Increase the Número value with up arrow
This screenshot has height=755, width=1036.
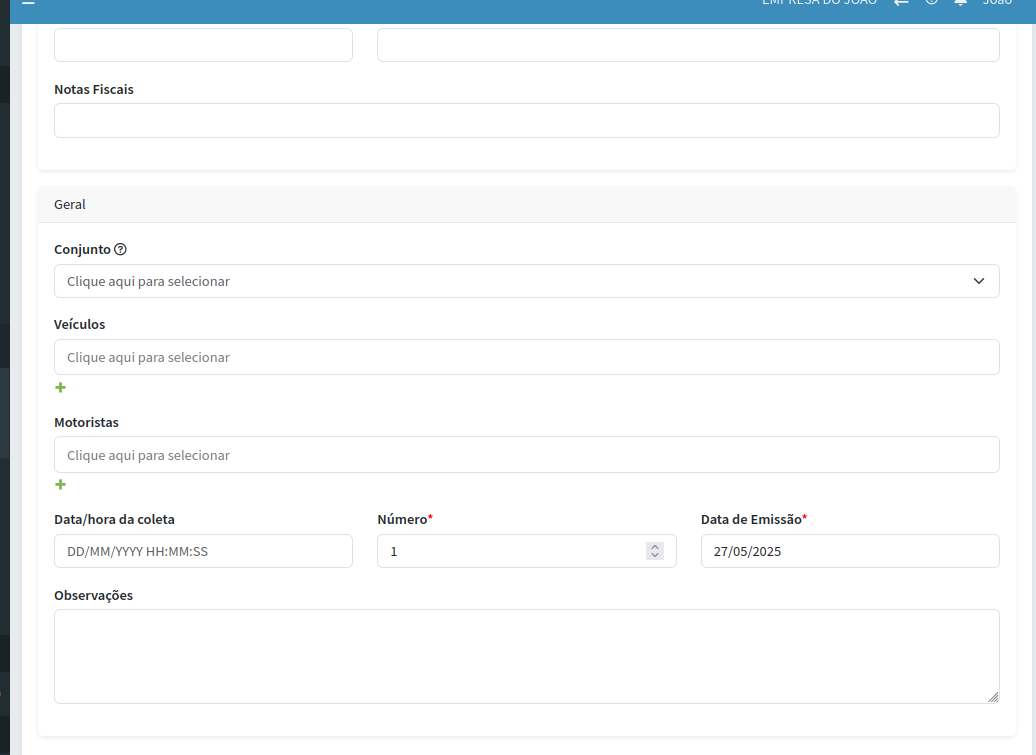tap(655, 547)
